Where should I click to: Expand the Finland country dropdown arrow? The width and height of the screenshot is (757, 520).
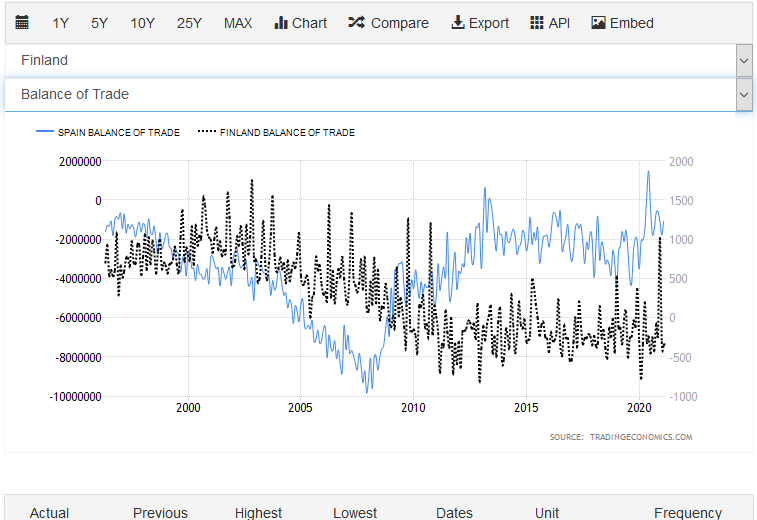coord(743,61)
